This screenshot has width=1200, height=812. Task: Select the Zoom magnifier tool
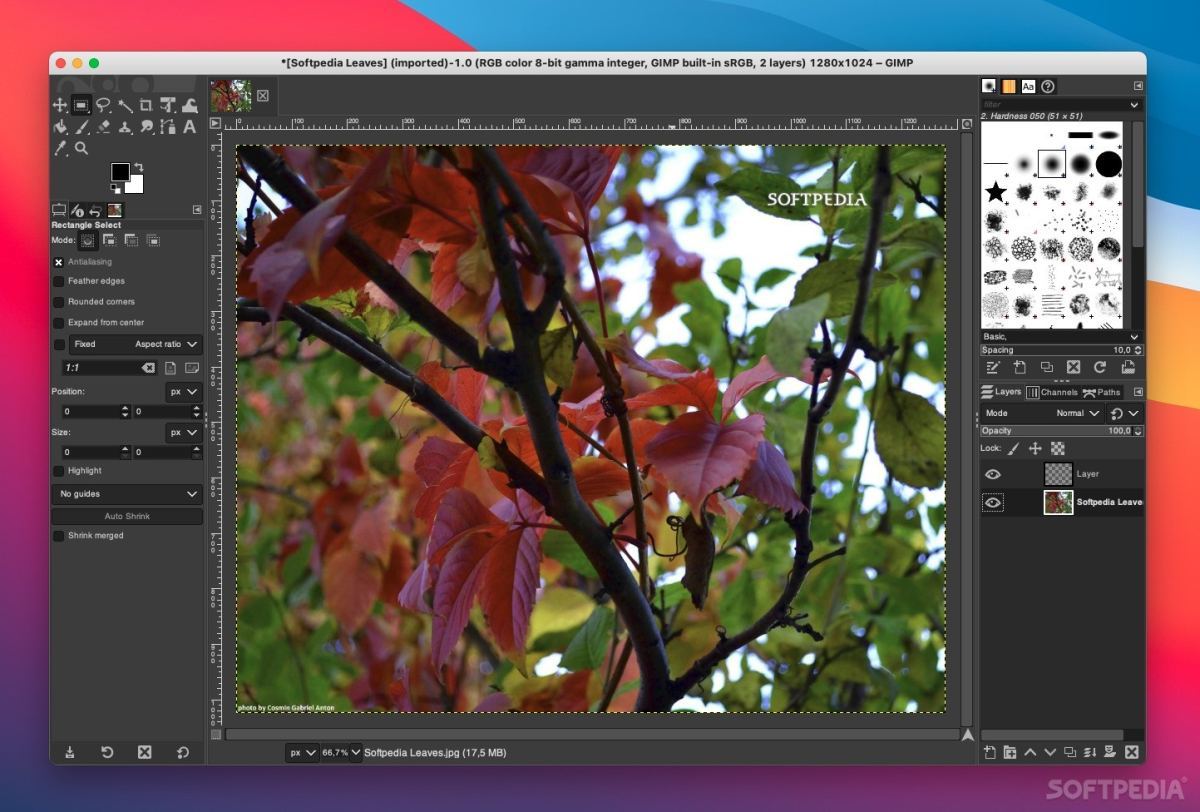tap(81, 148)
